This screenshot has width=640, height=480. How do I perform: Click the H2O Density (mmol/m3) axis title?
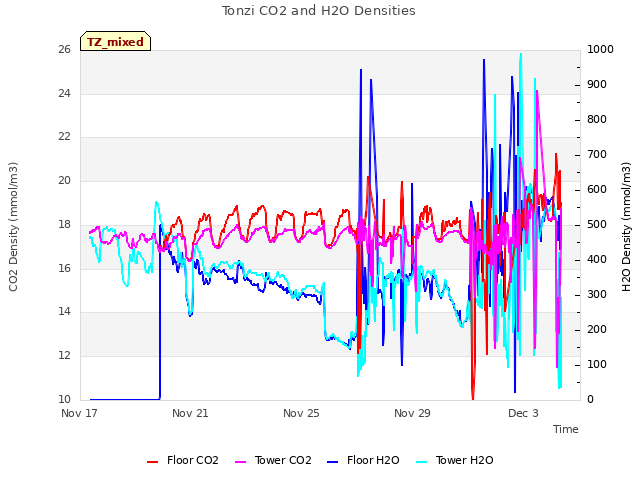[x=626, y=227]
